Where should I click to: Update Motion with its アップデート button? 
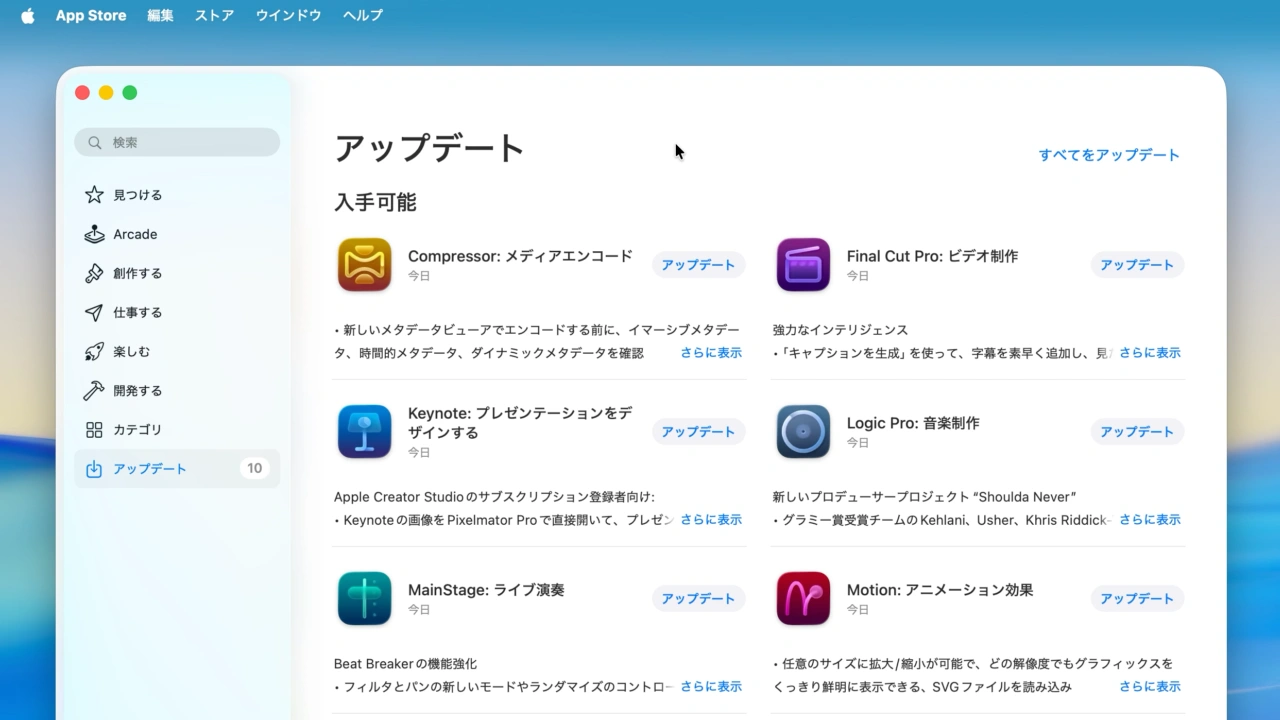[1137, 599]
